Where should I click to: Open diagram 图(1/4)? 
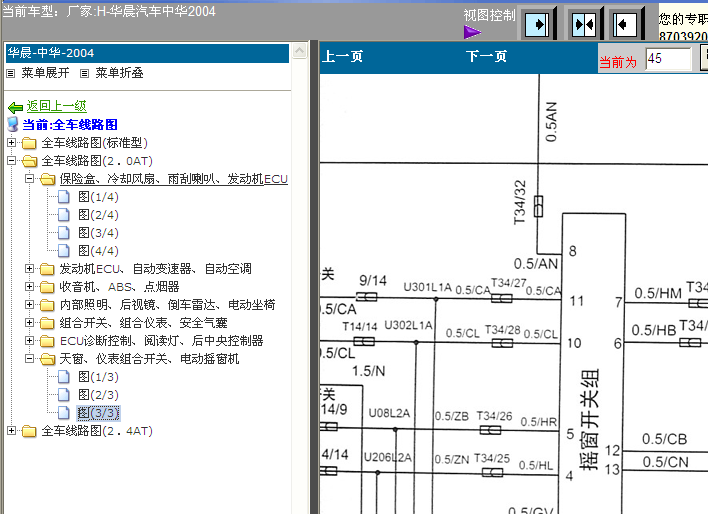[98, 197]
